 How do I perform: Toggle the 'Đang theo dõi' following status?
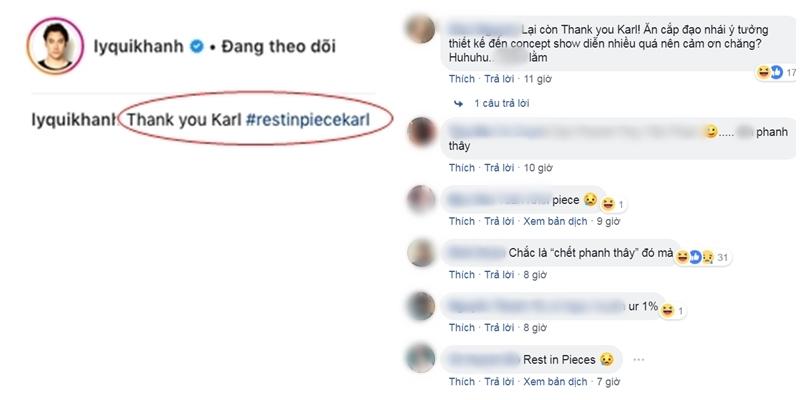tap(277, 46)
